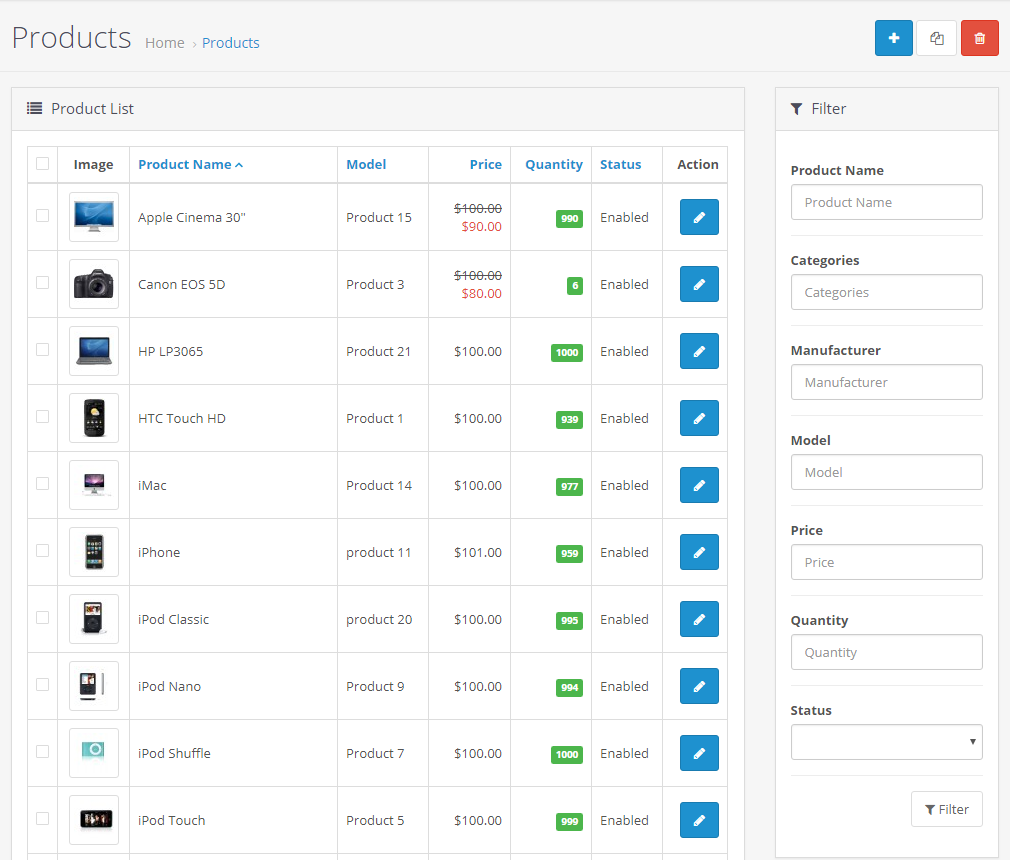This screenshot has height=860, width=1010.
Task: Select the iPod Classic row checkbox
Action: pyautogui.click(x=43, y=618)
